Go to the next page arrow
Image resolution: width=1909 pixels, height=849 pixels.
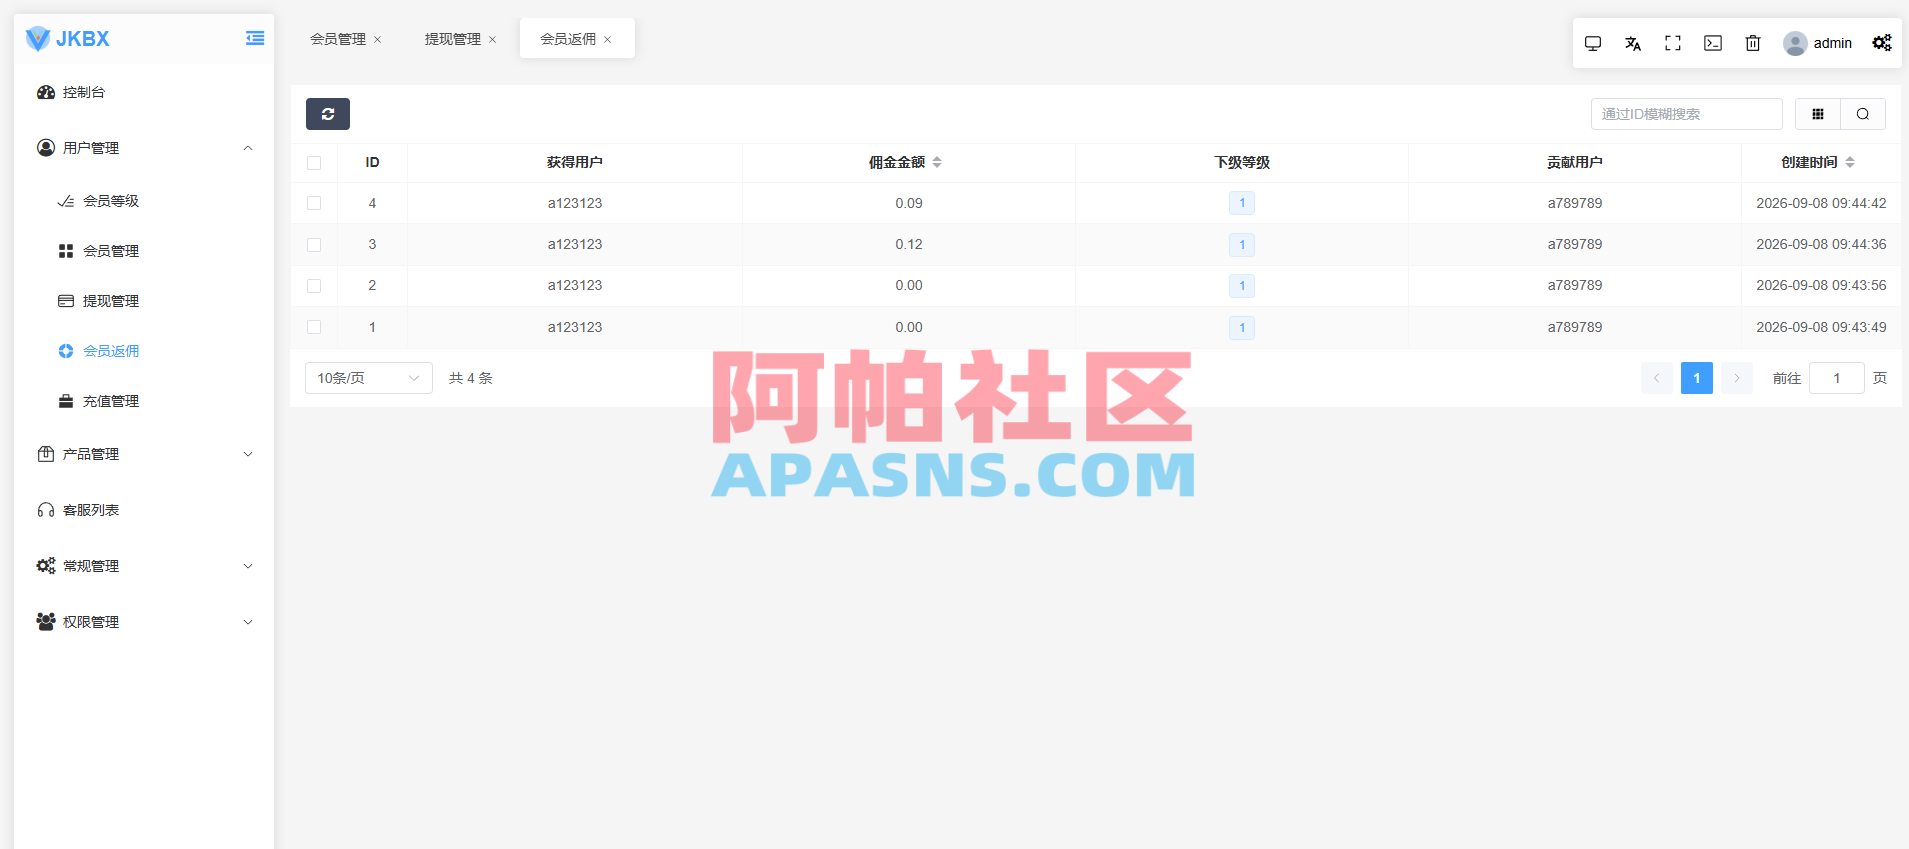pyautogui.click(x=1737, y=378)
